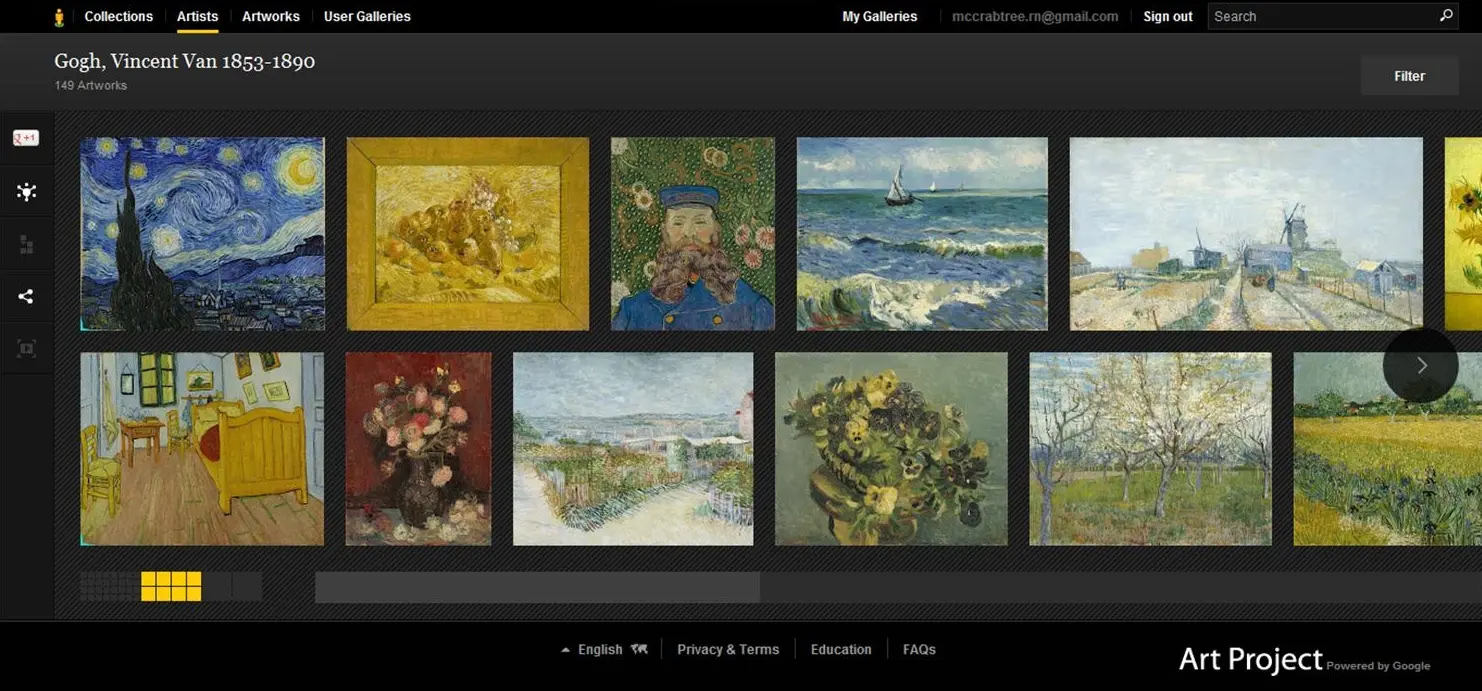Click the magnifier search icon
The image size is (1482, 691).
coord(1445,16)
